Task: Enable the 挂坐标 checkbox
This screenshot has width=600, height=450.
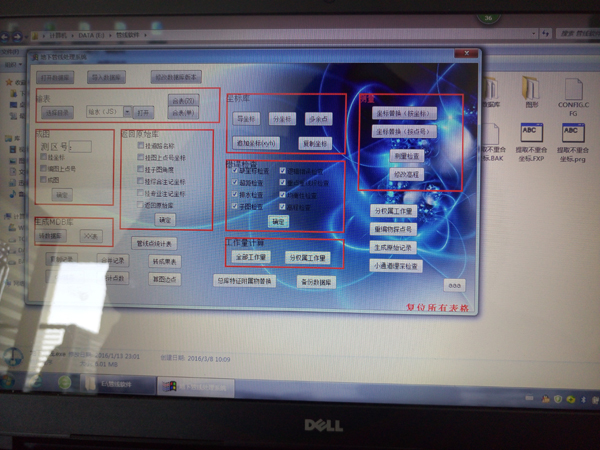Action: point(42,157)
